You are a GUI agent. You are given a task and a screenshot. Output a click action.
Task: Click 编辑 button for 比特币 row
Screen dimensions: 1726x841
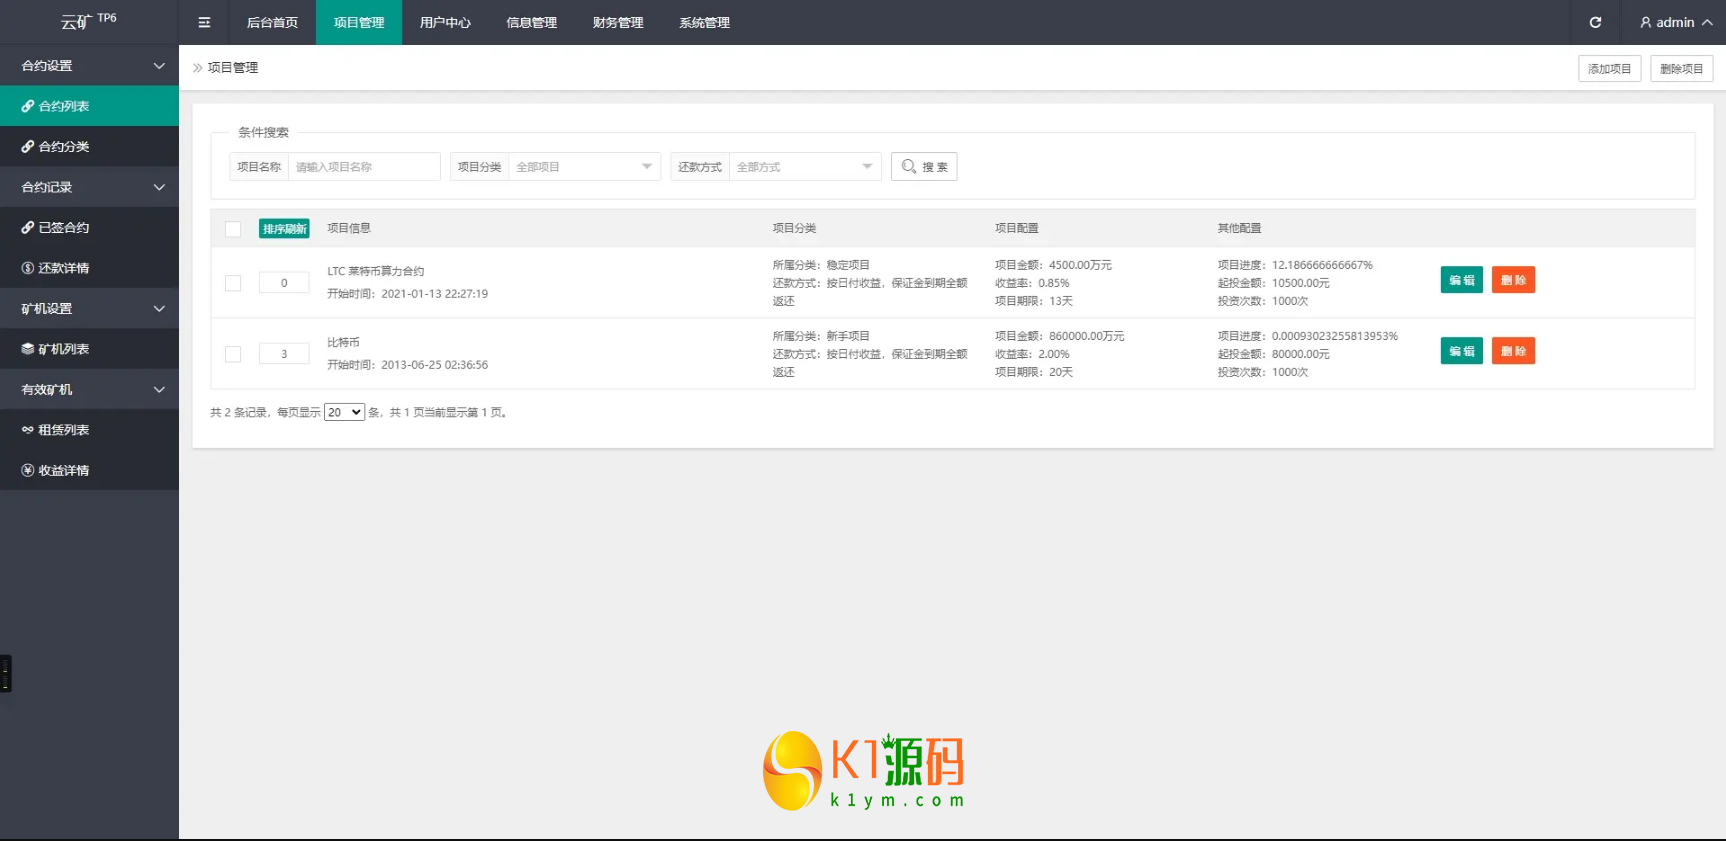(1461, 351)
